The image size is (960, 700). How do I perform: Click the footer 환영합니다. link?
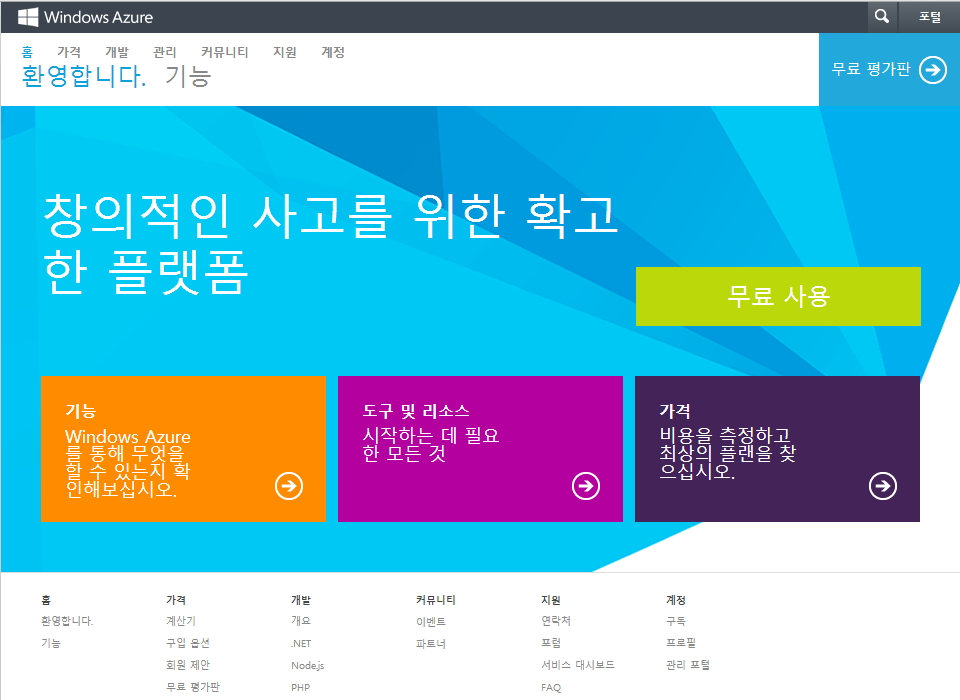pyautogui.click(x=67, y=621)
